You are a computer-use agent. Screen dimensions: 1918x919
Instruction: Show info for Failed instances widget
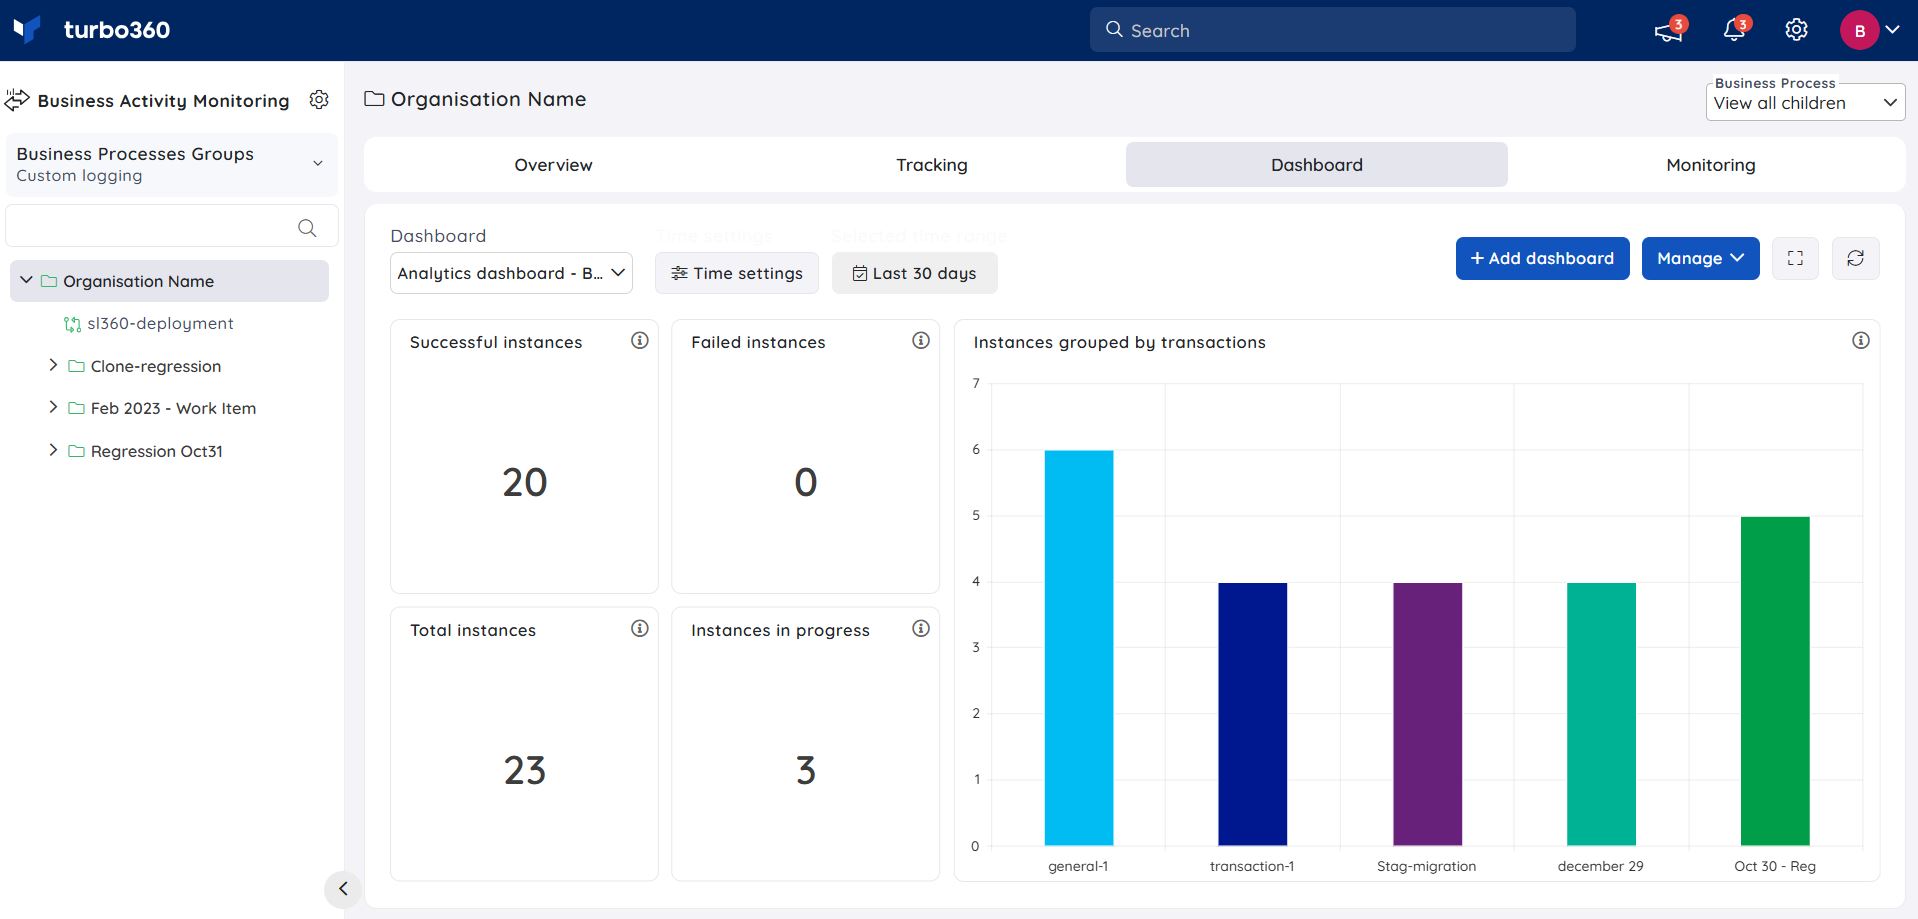[921, 341]
